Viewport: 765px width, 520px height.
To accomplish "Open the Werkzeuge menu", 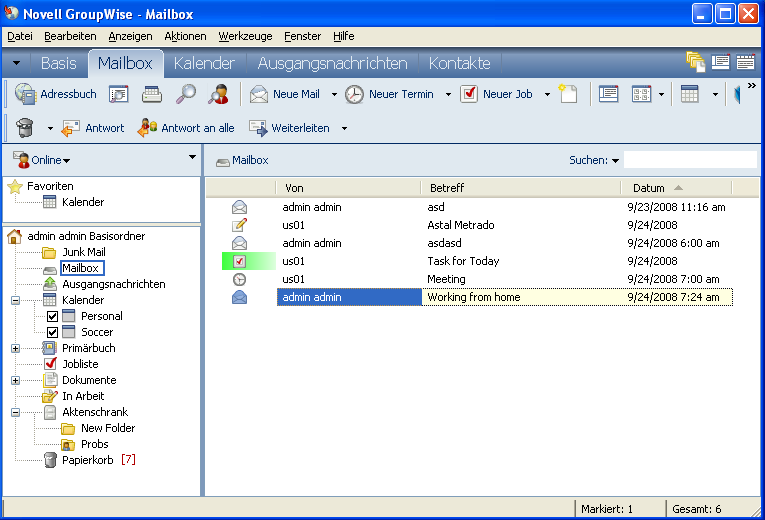I will click(245, 36).
